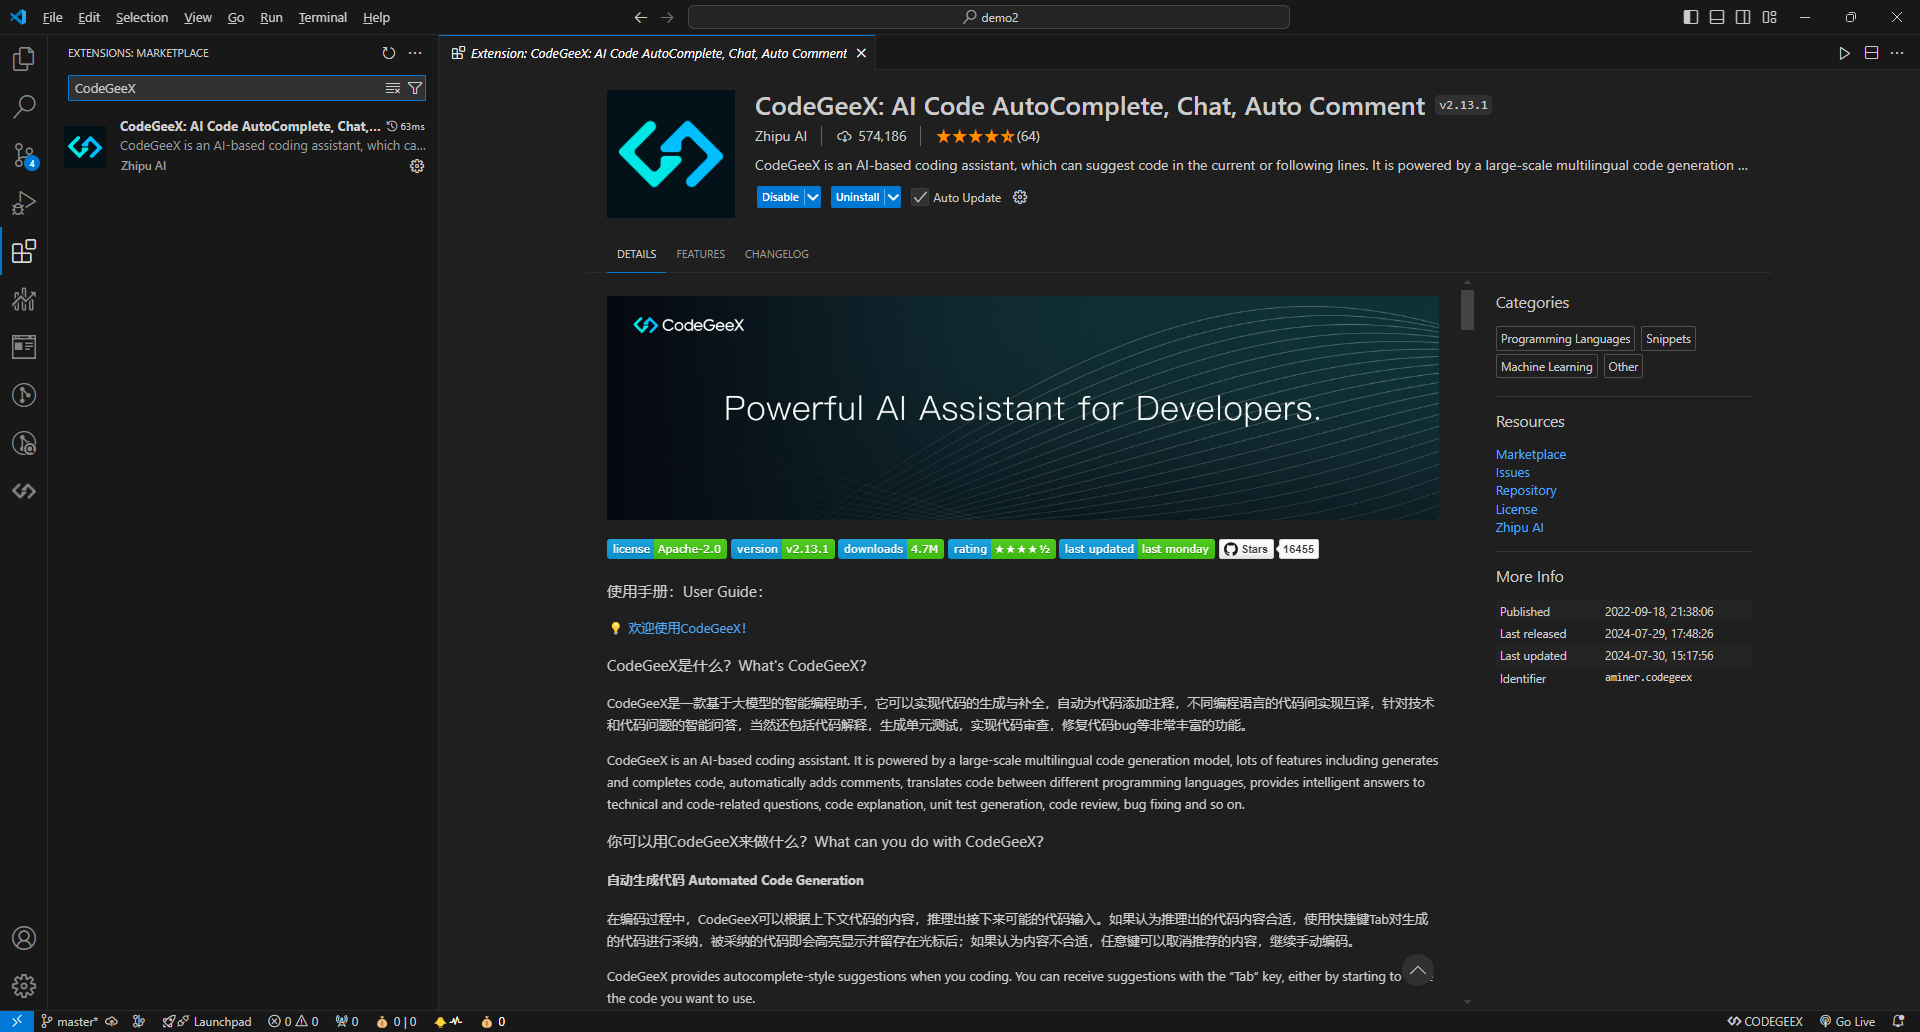Click the publish cloud icon beside master
This screenshot has height=1032, width=1920.
(x=112, y=1021)
